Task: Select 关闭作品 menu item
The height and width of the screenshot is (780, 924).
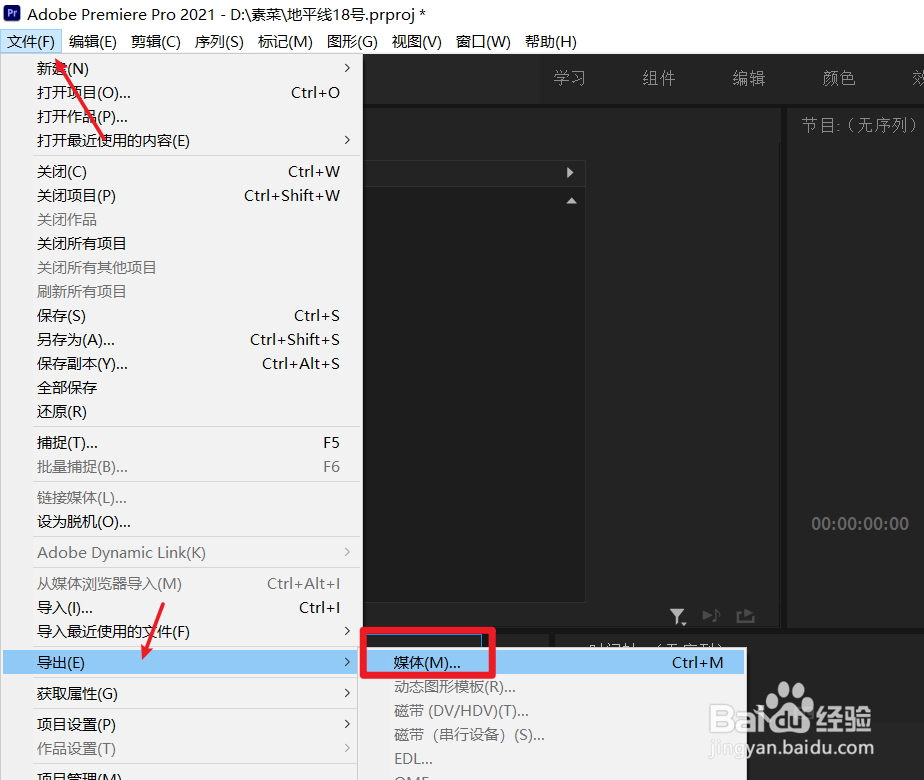Action: click(x=182, y=220)
